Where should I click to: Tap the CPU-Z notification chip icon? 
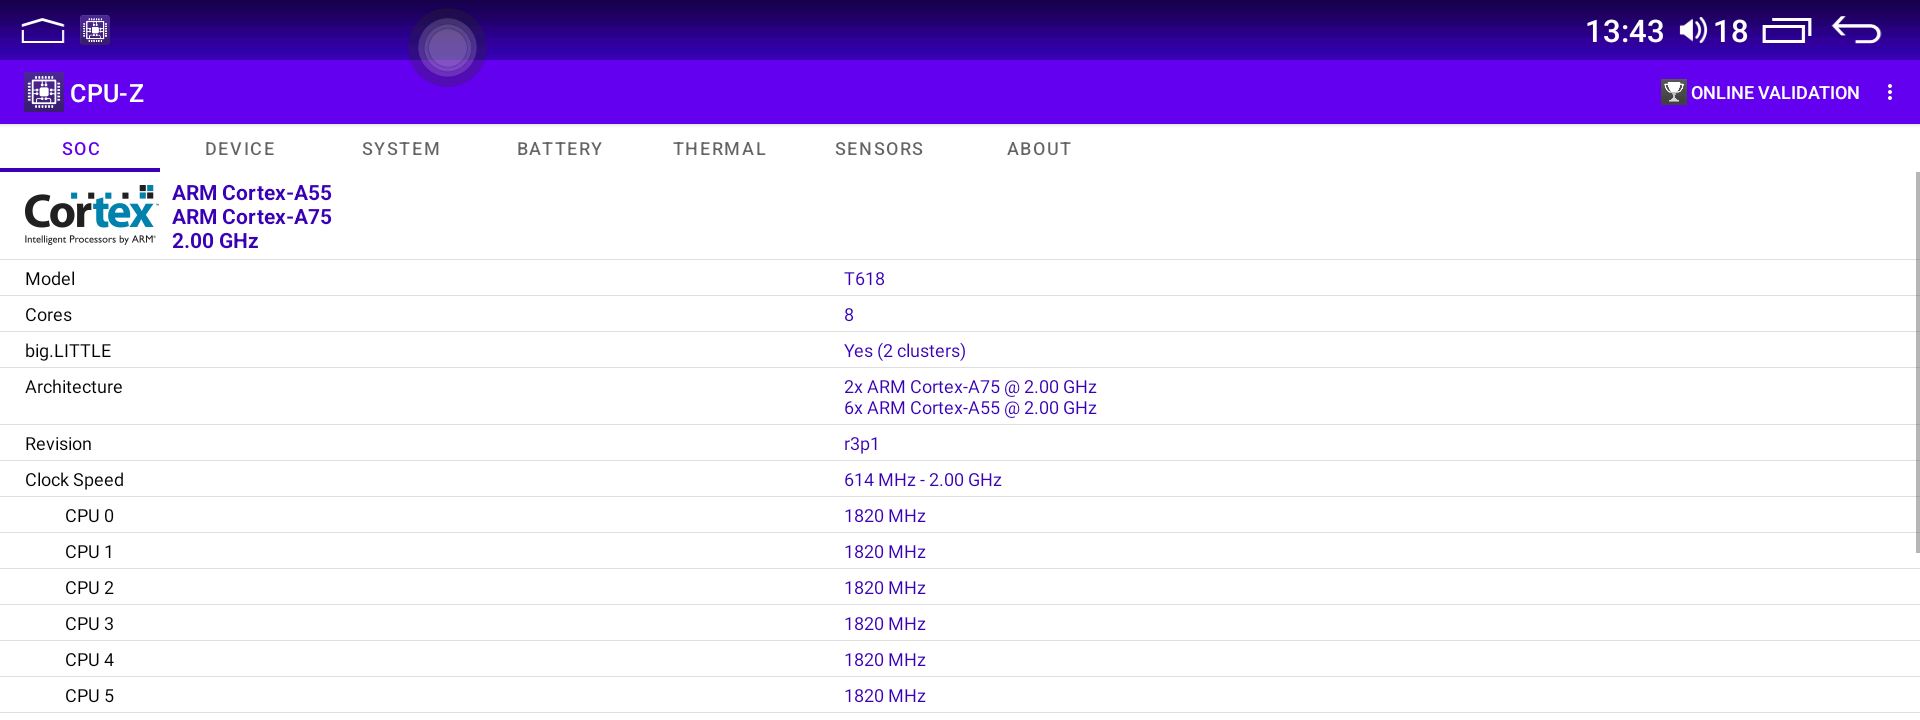tap(95, 30)
